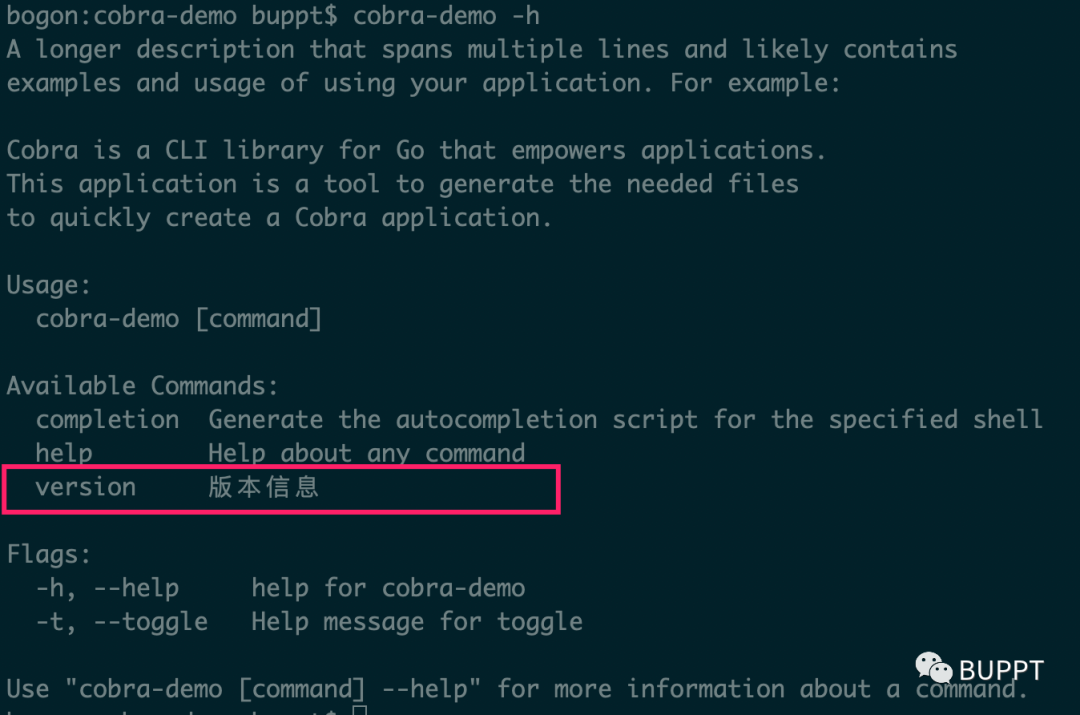Click 'Help about any command' description

[366, 453]
